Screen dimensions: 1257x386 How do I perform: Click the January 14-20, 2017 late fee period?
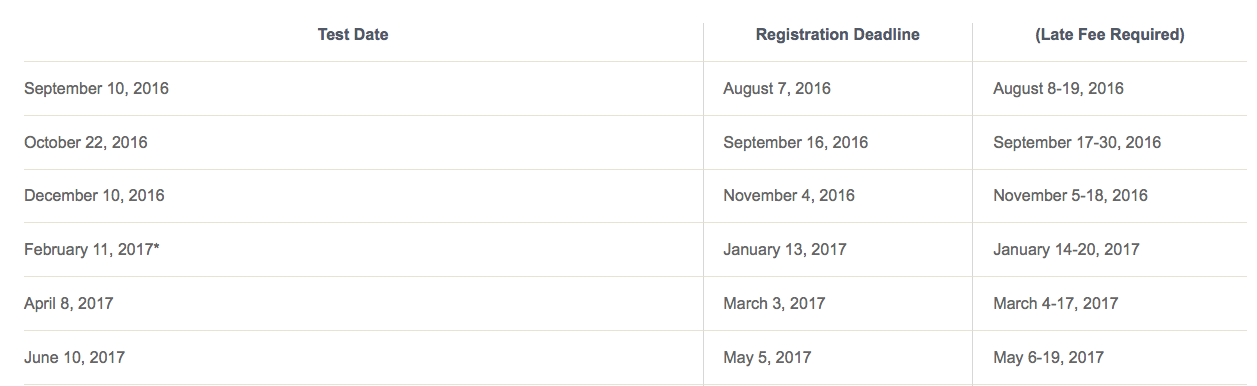[x=1066, y=249]
